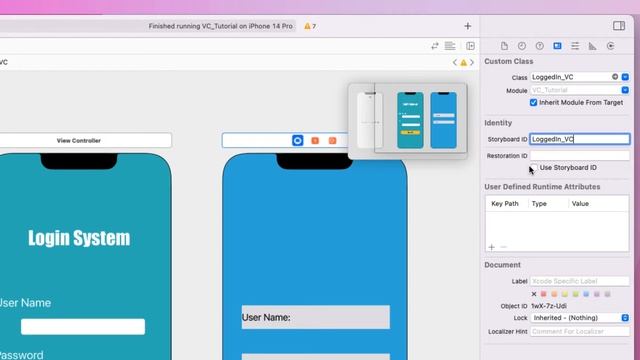
Task: Select the User Name label in login scene
Action: click(25, 303)
